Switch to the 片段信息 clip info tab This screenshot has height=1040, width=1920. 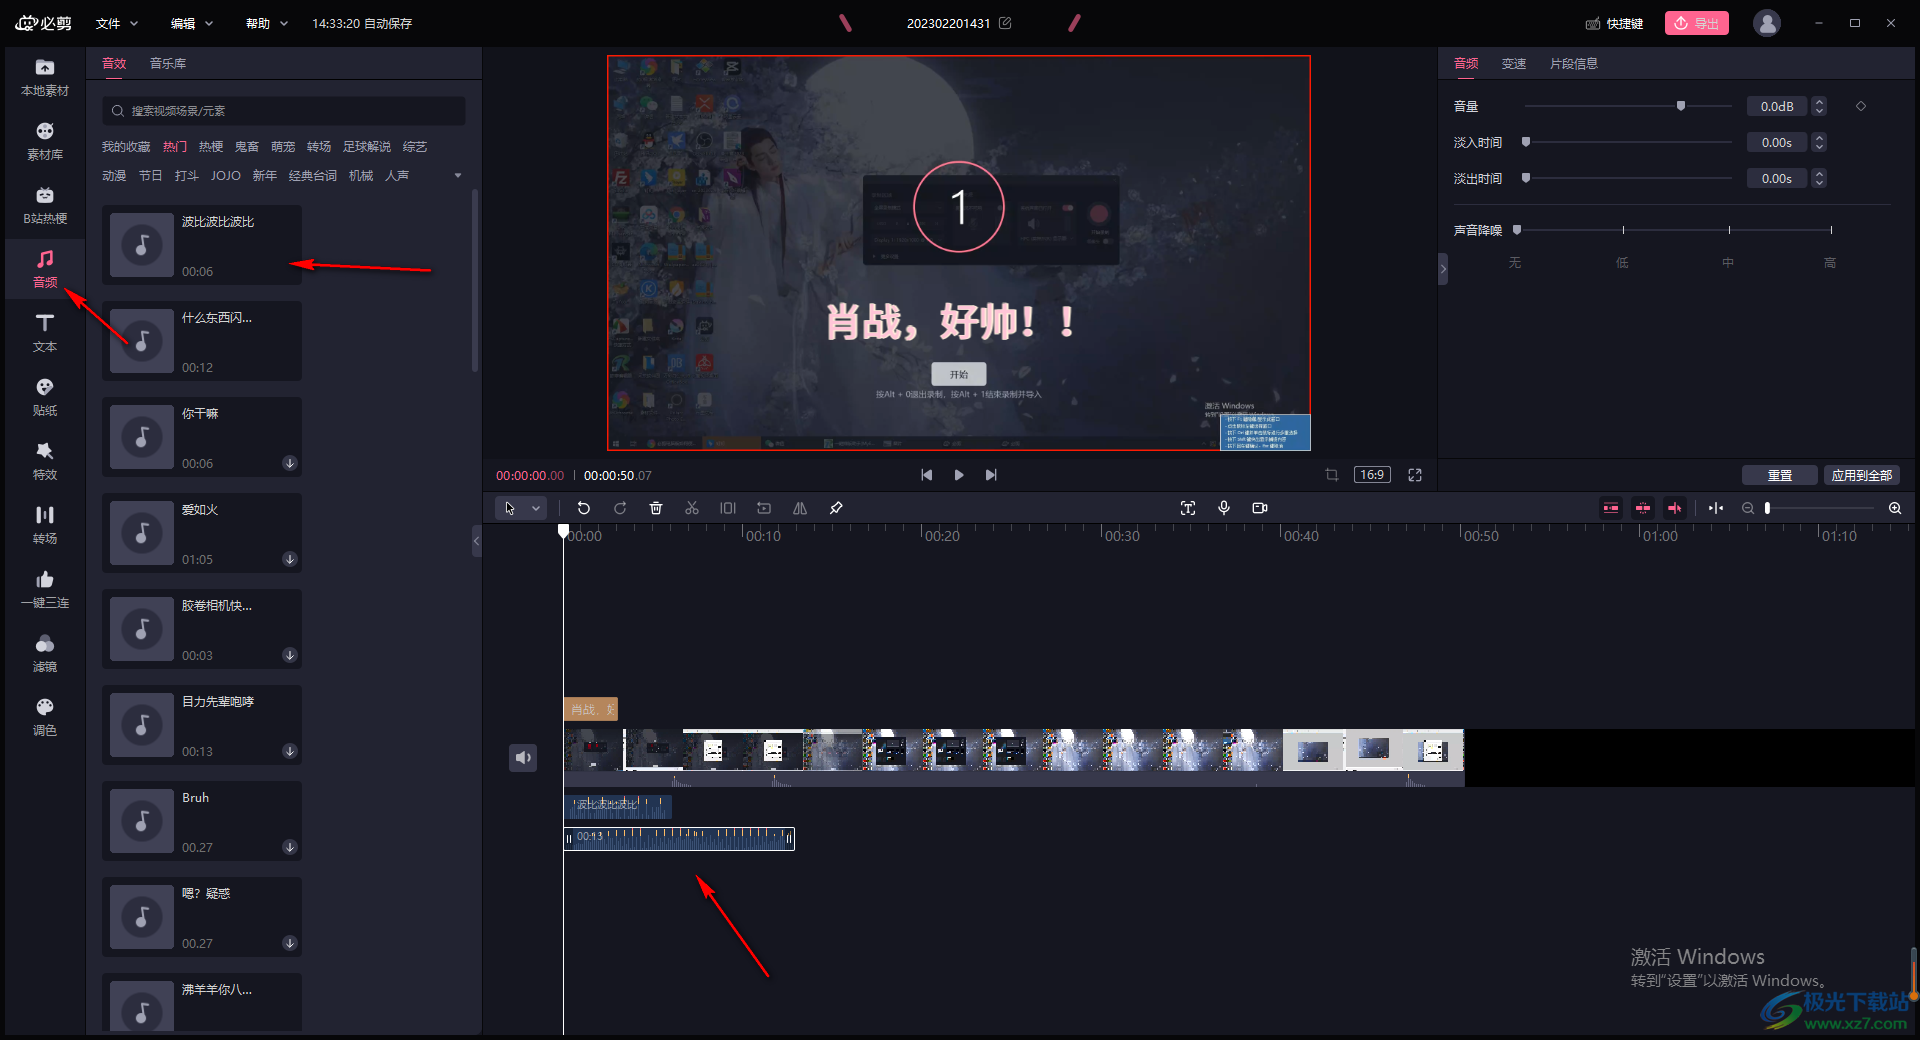coord(1574,63)
